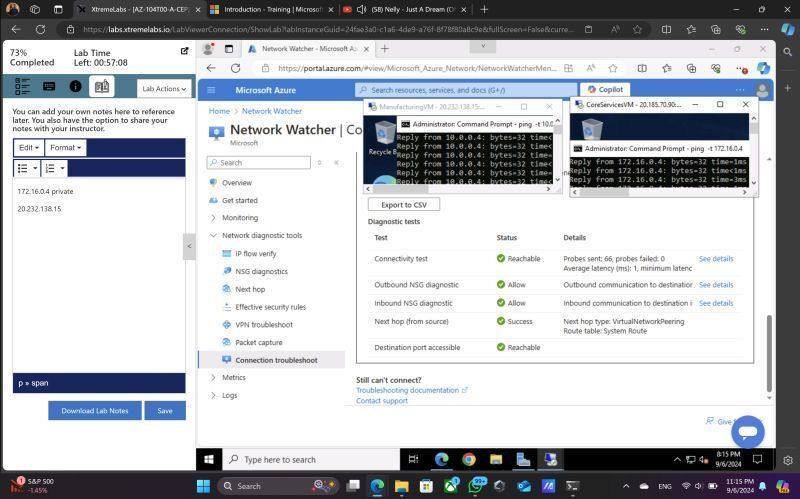Open NSG diagnostics tool
The height and width of the screenshot is (499, 800).
(261, 271)
